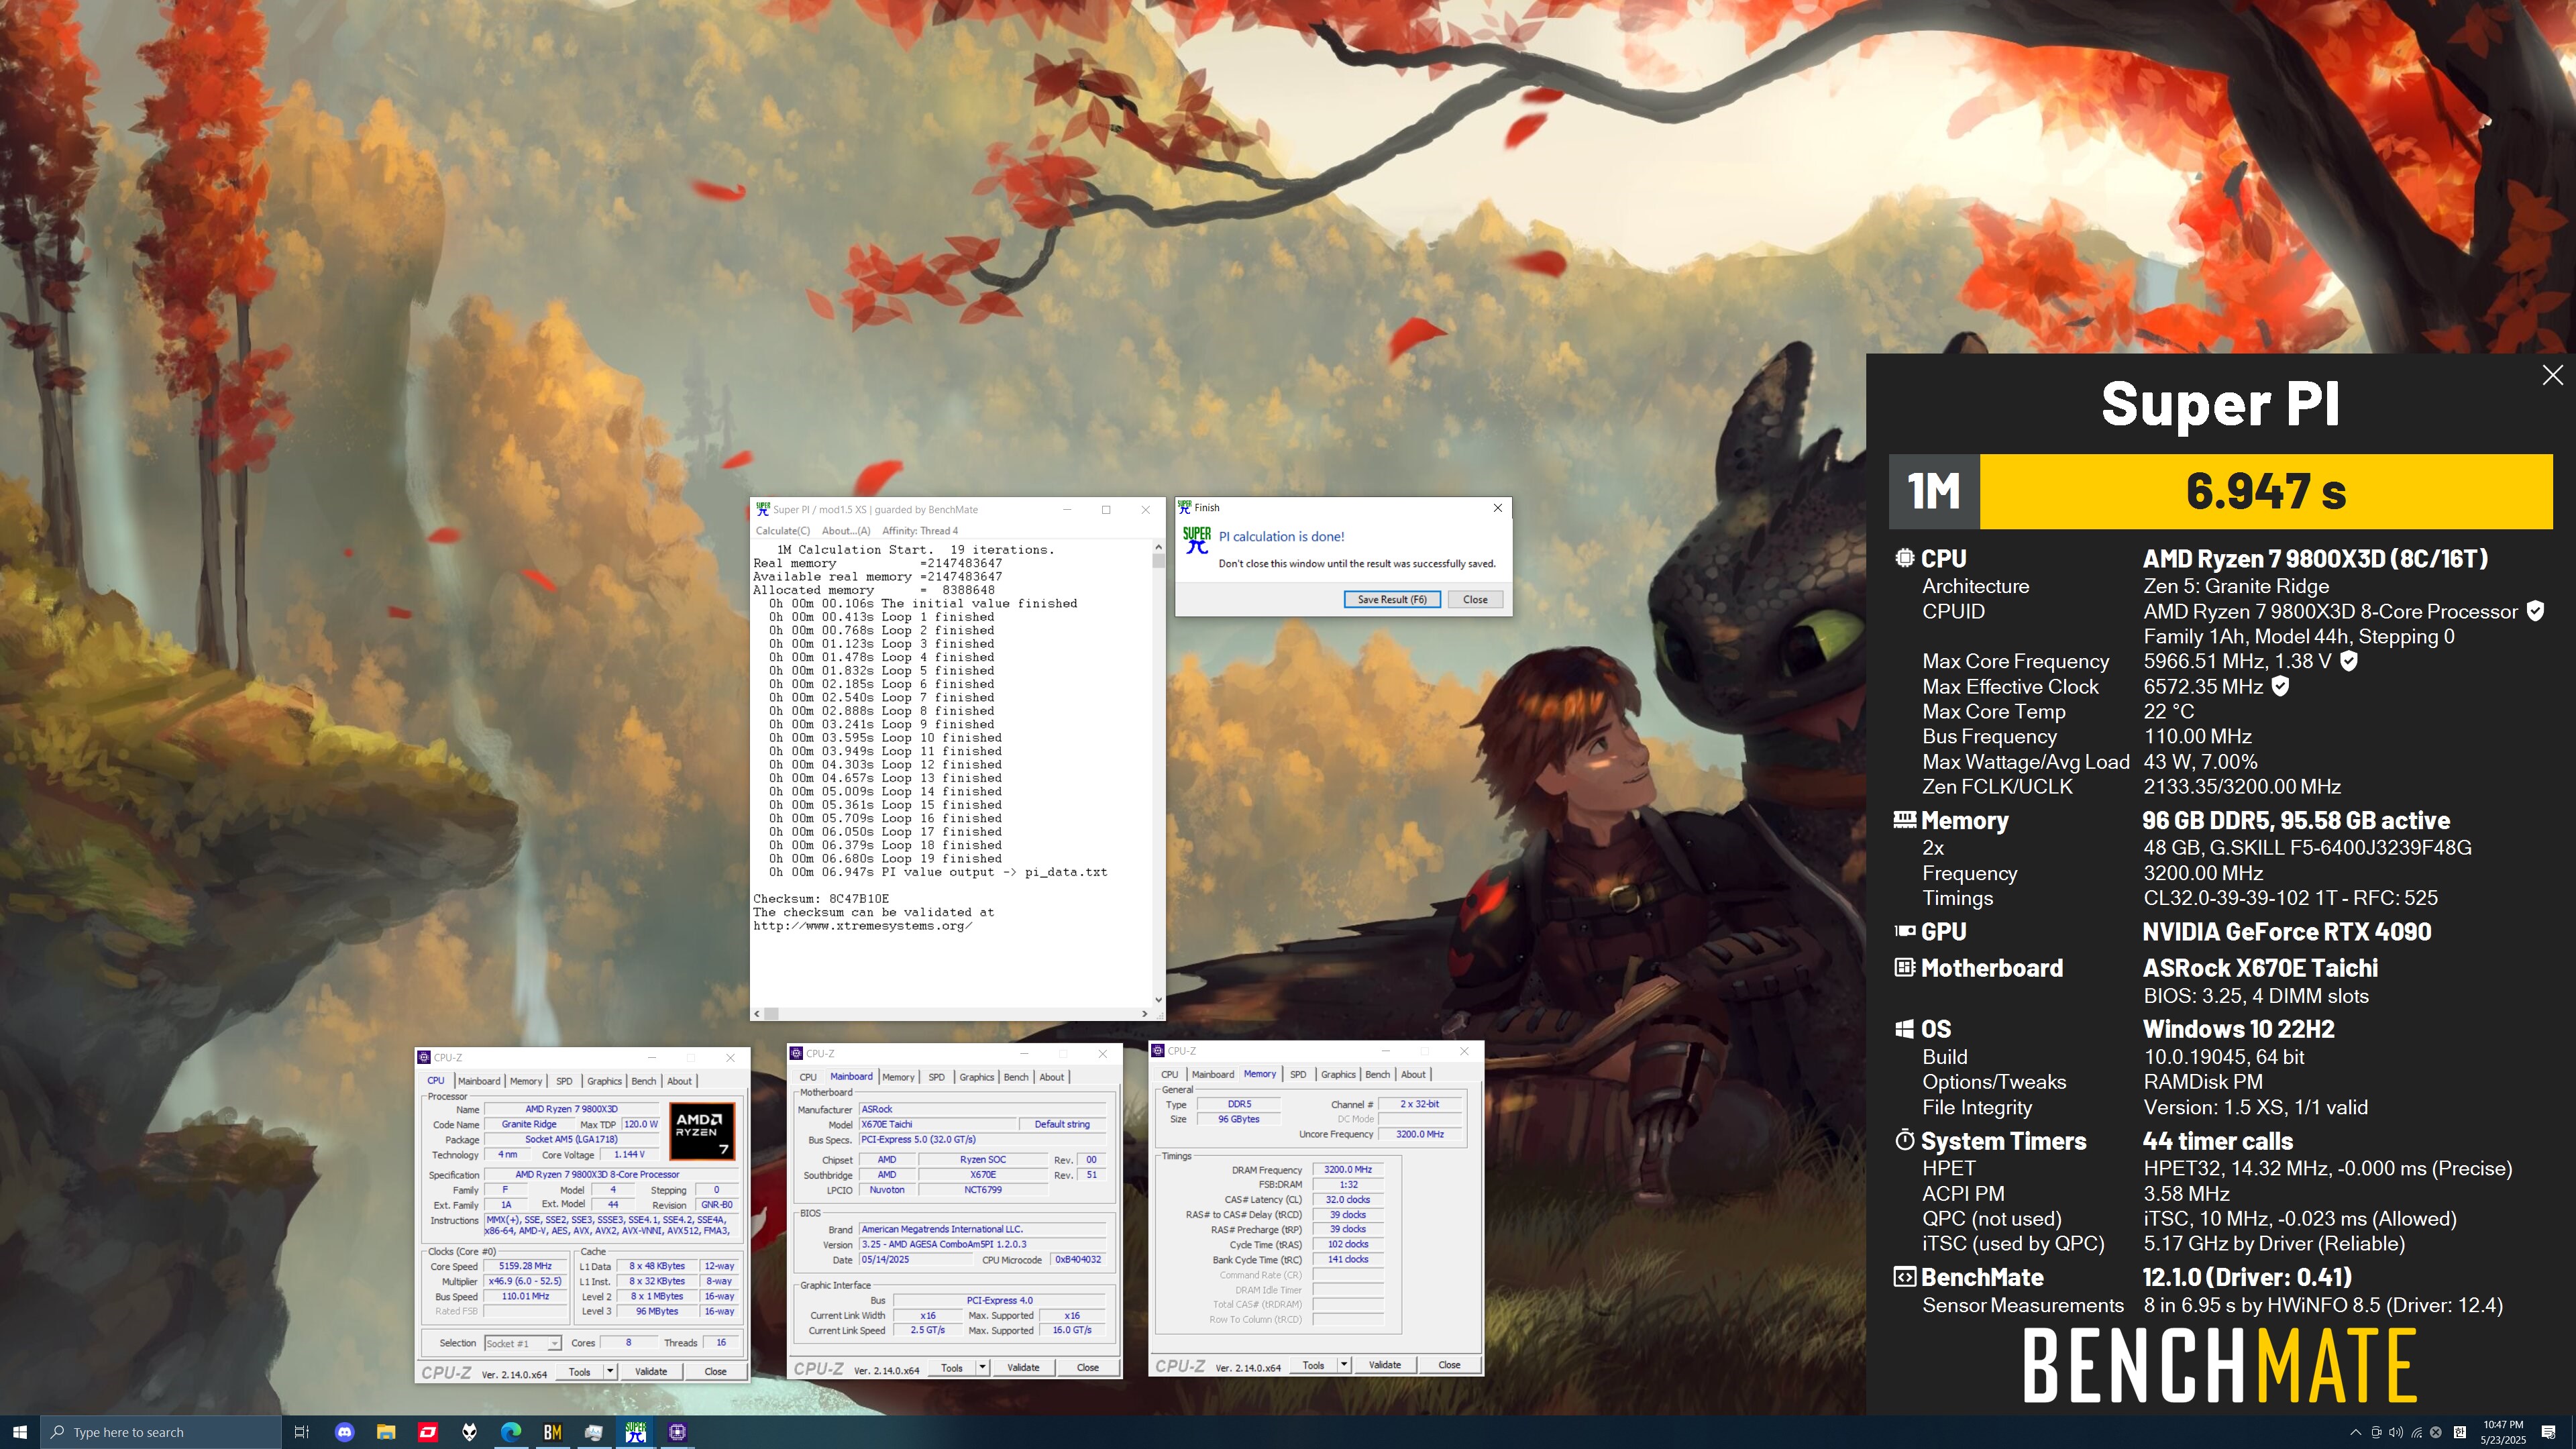Screen dimensions: 2576x1449
Task: Click the gray X circle tray icon
Action: click(x=2436, y=1432)
